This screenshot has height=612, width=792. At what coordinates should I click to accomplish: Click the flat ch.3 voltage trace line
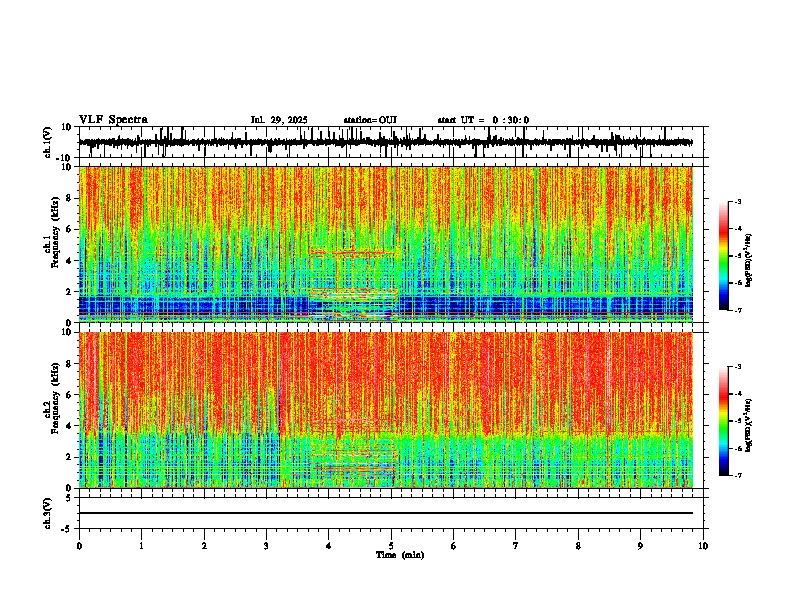click(385, 513)
